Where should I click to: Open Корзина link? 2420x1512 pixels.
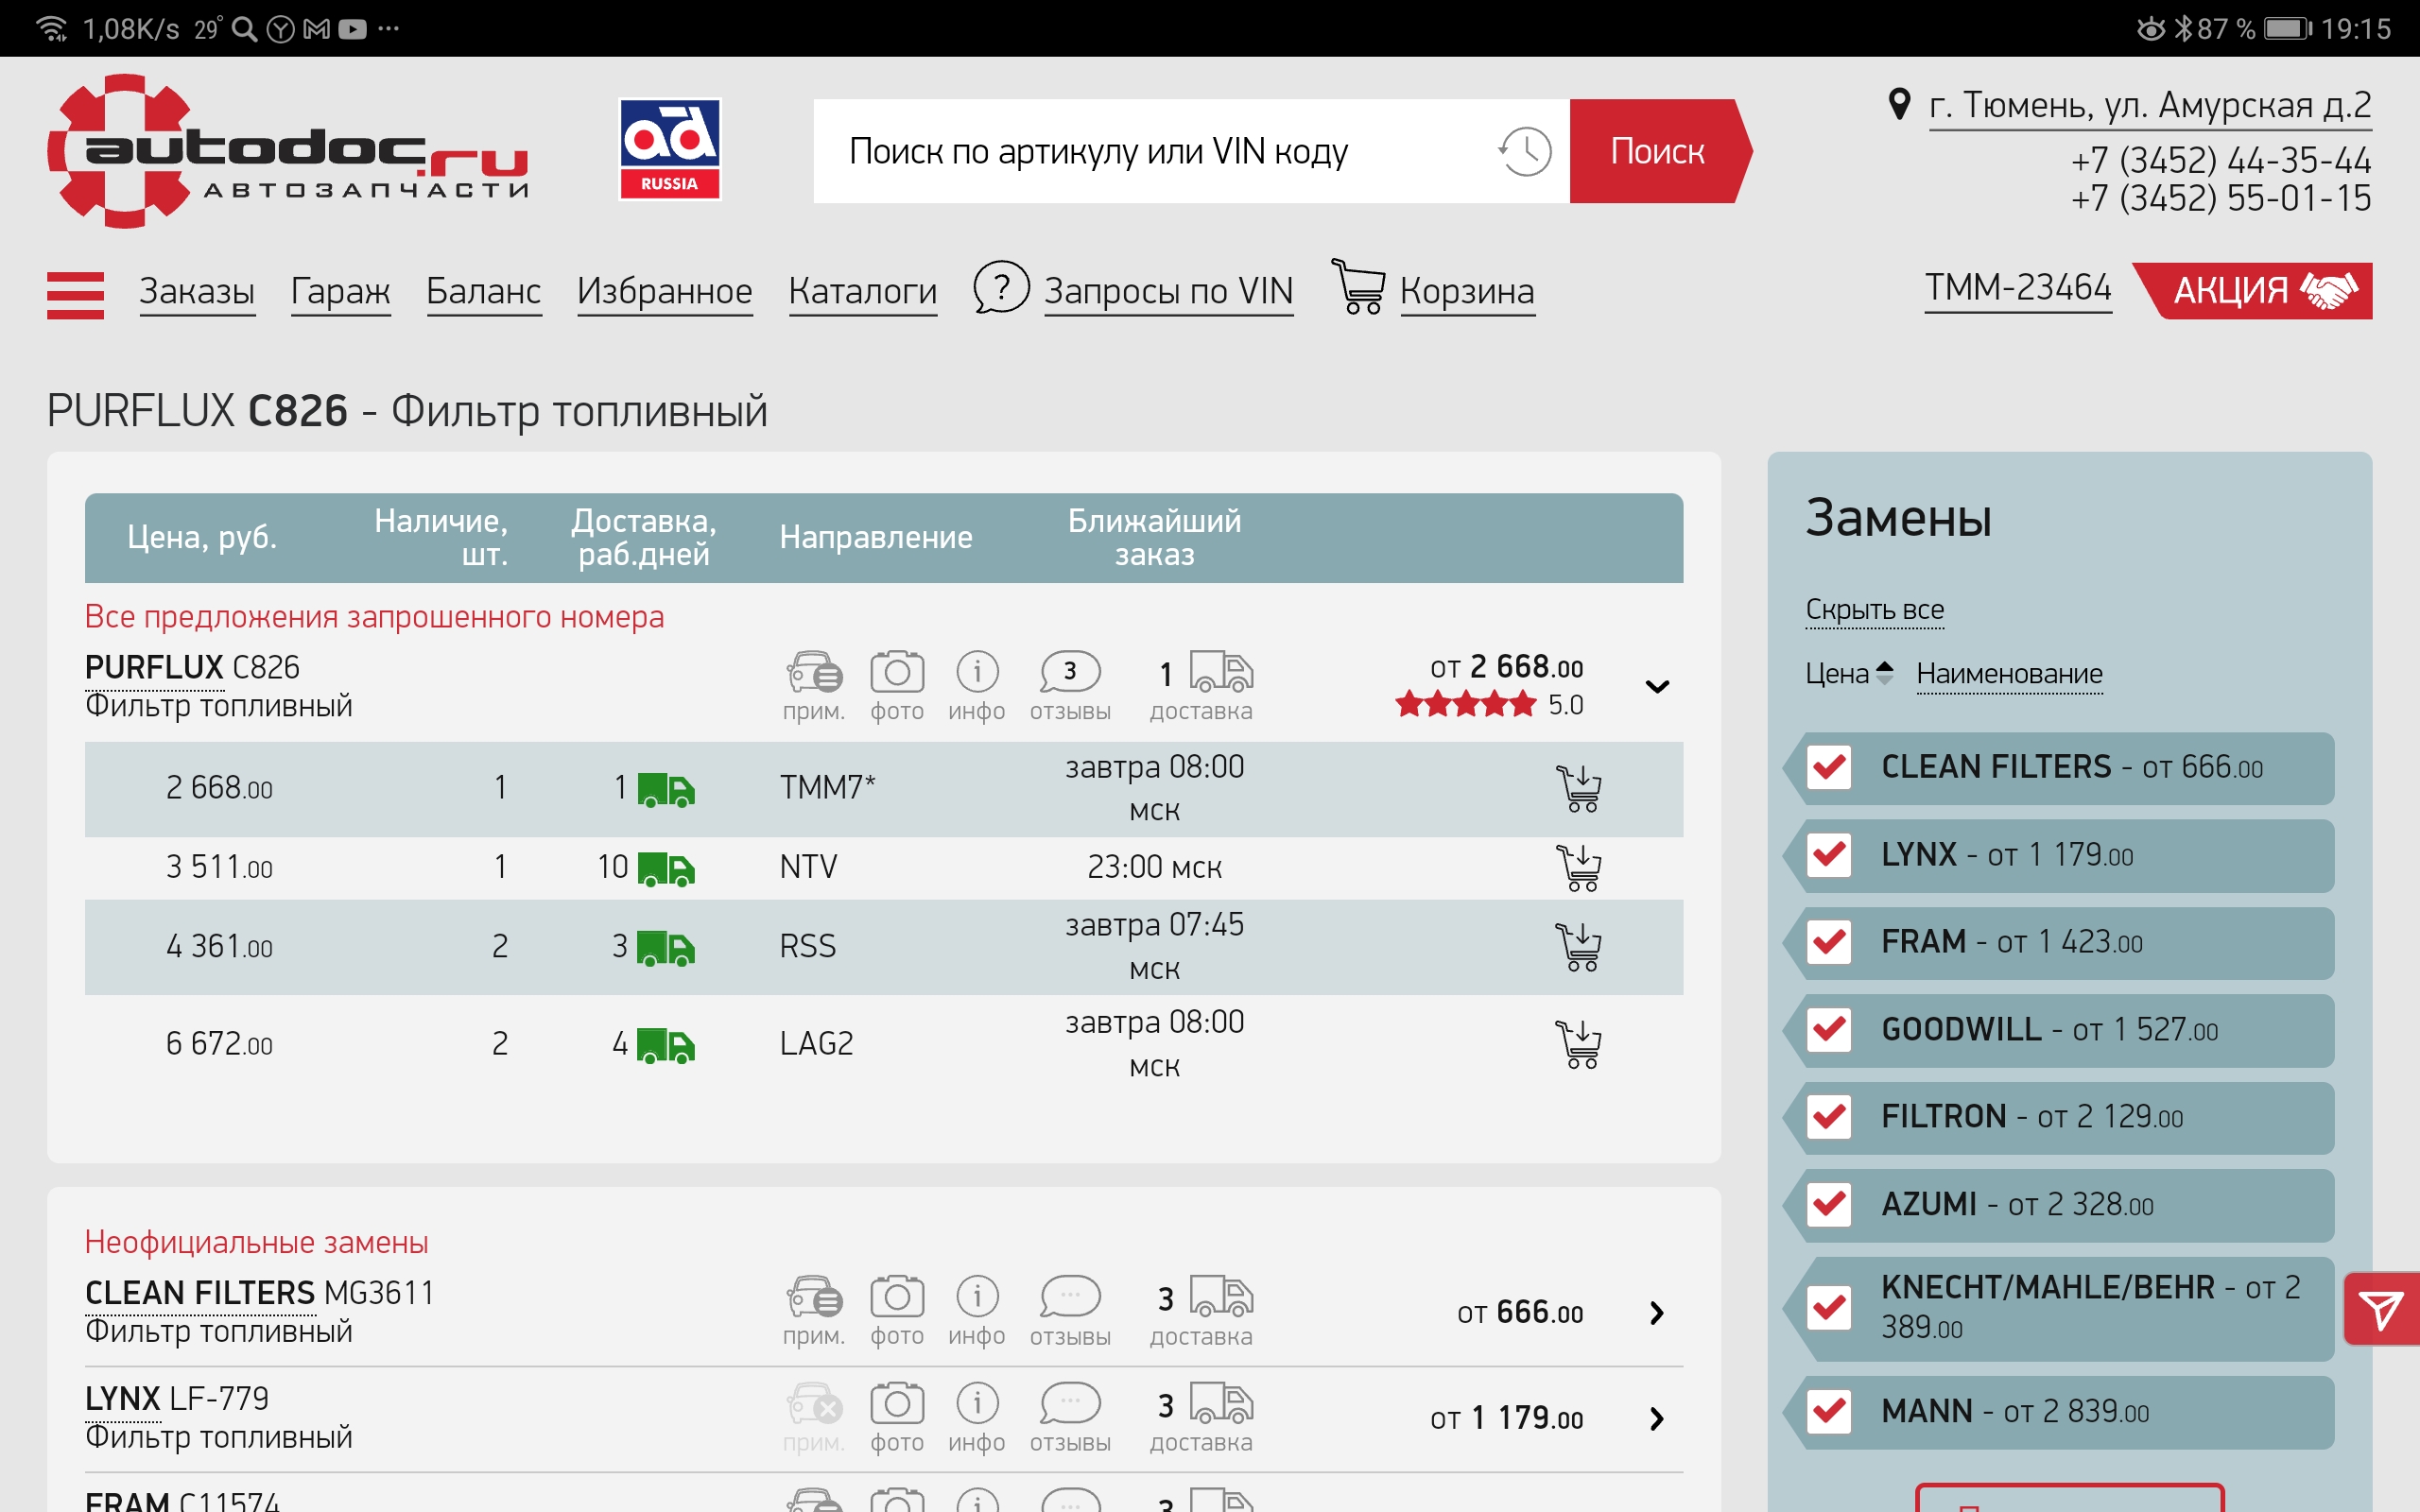(1466, 291)
